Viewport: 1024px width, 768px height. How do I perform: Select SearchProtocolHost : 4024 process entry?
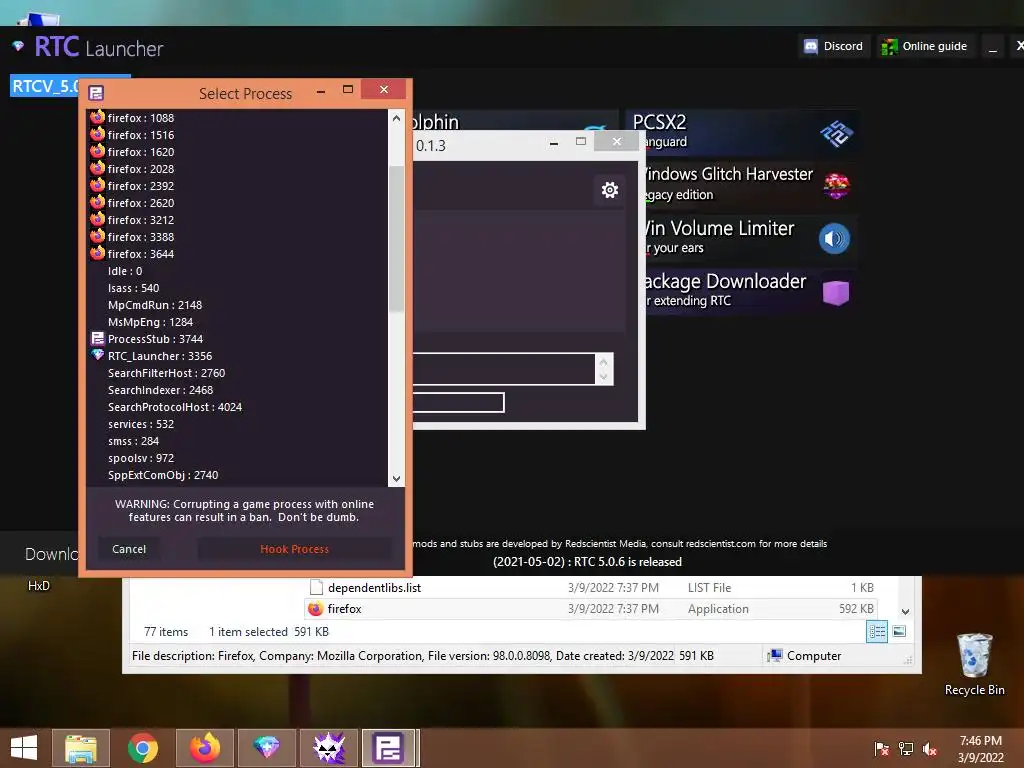(238, 407)
